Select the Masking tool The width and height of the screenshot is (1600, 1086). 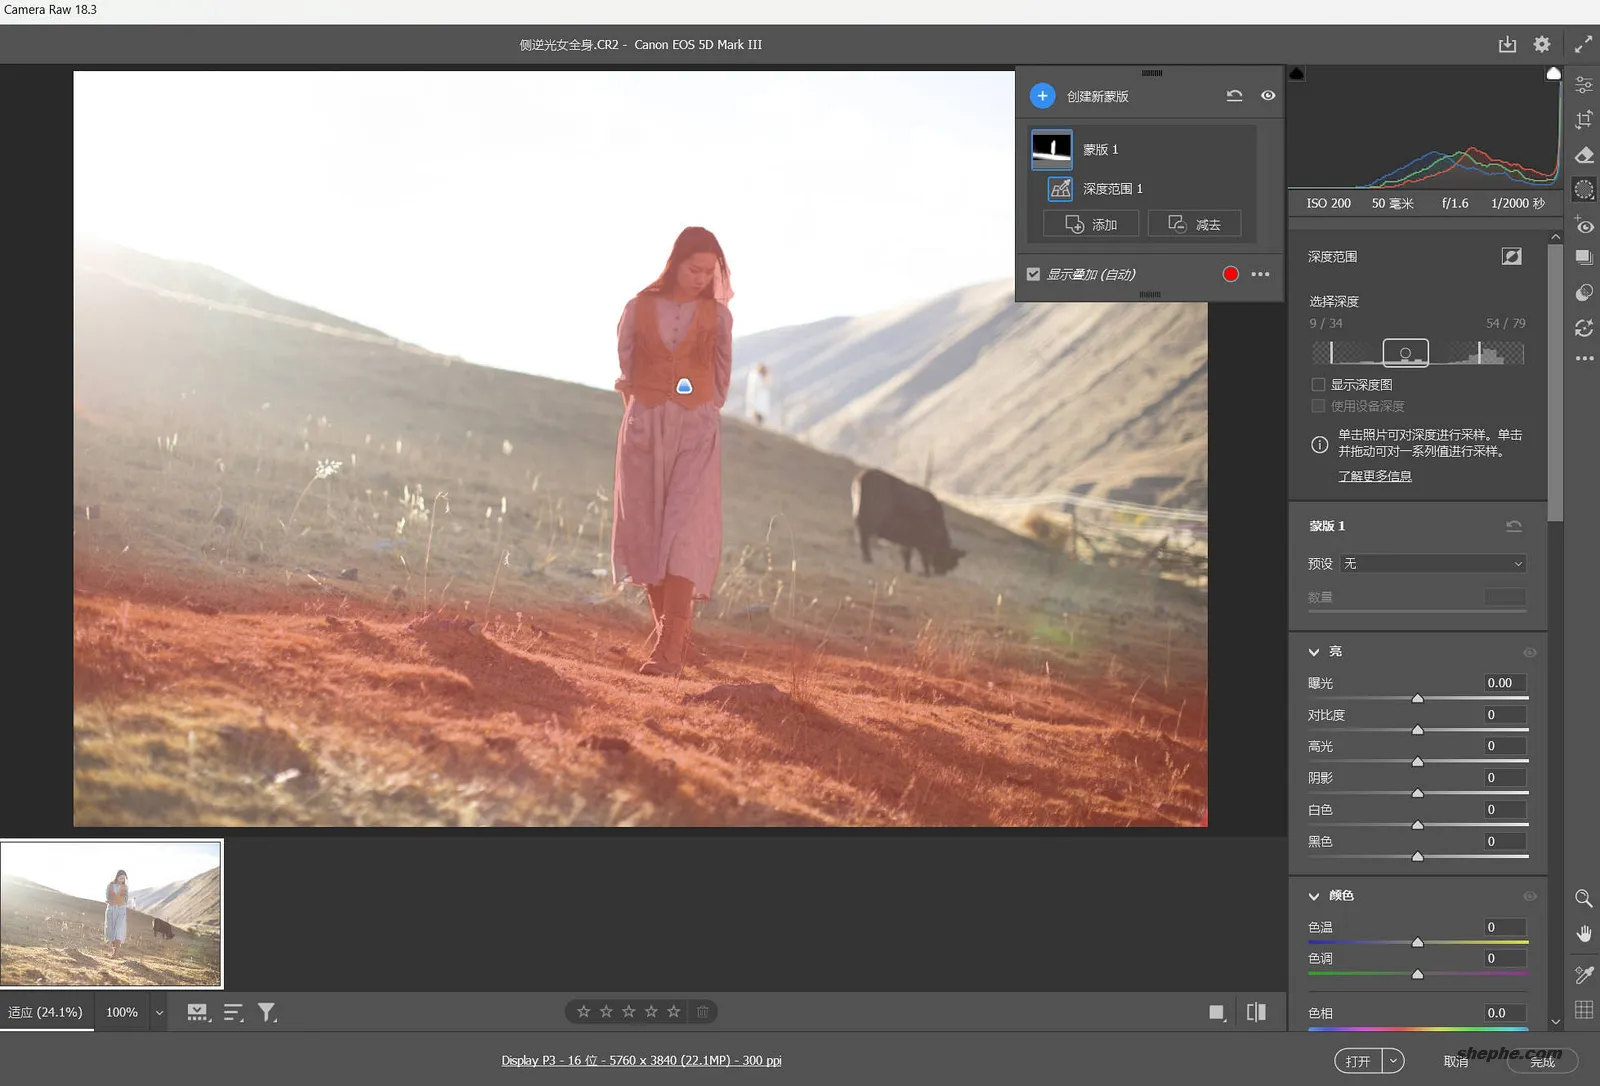pos(1584,189)
